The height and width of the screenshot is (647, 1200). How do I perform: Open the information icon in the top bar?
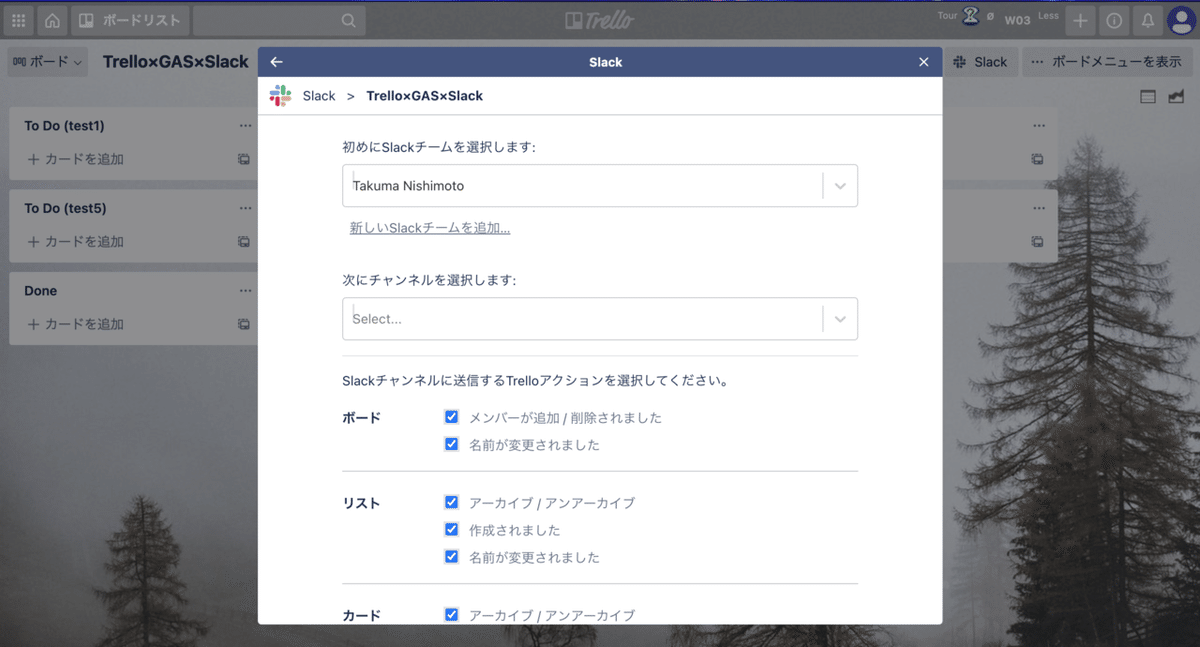1113,20
